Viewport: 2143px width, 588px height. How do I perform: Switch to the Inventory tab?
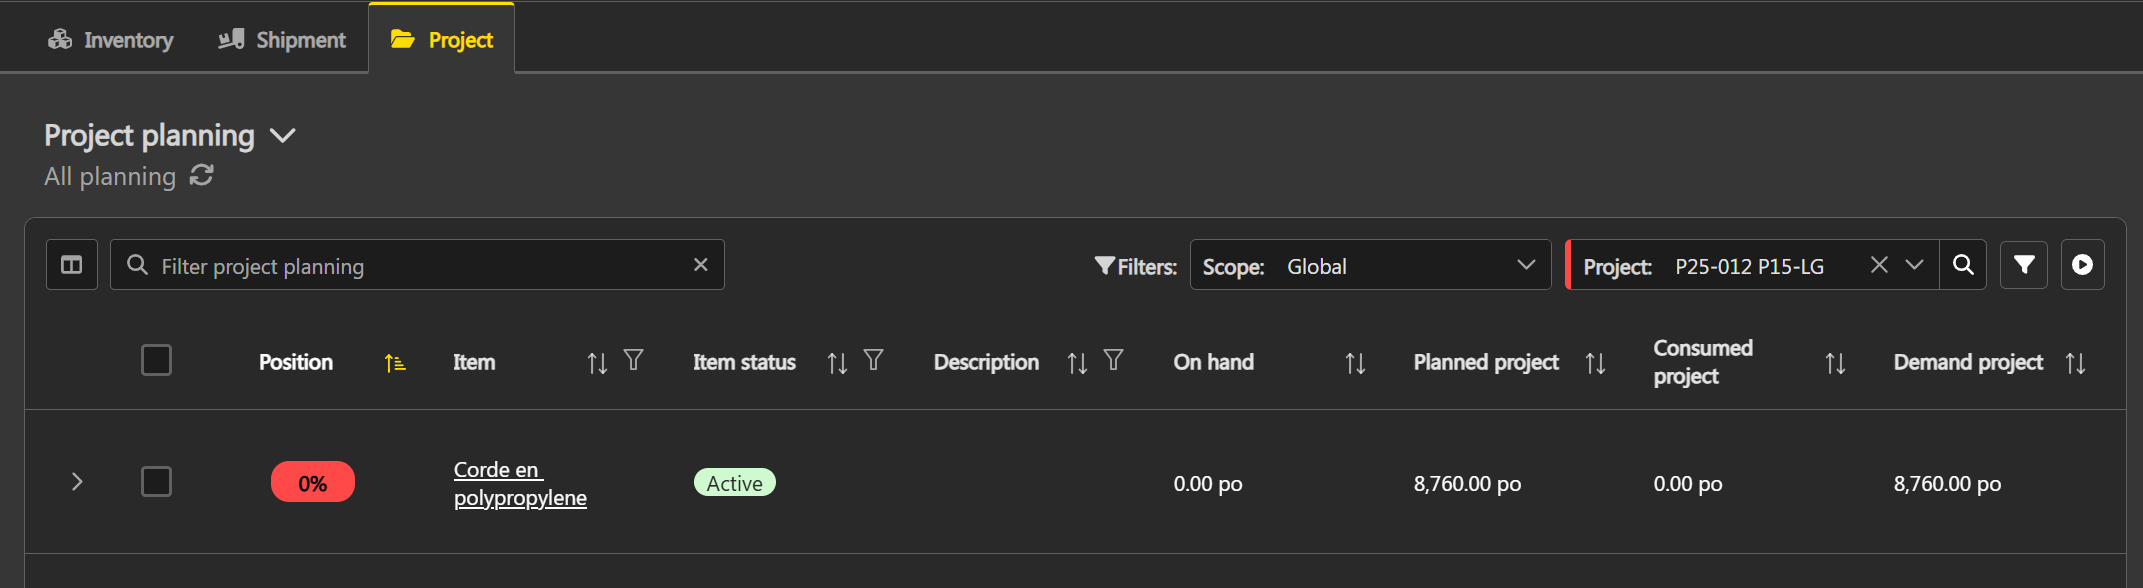click(111, 40)
